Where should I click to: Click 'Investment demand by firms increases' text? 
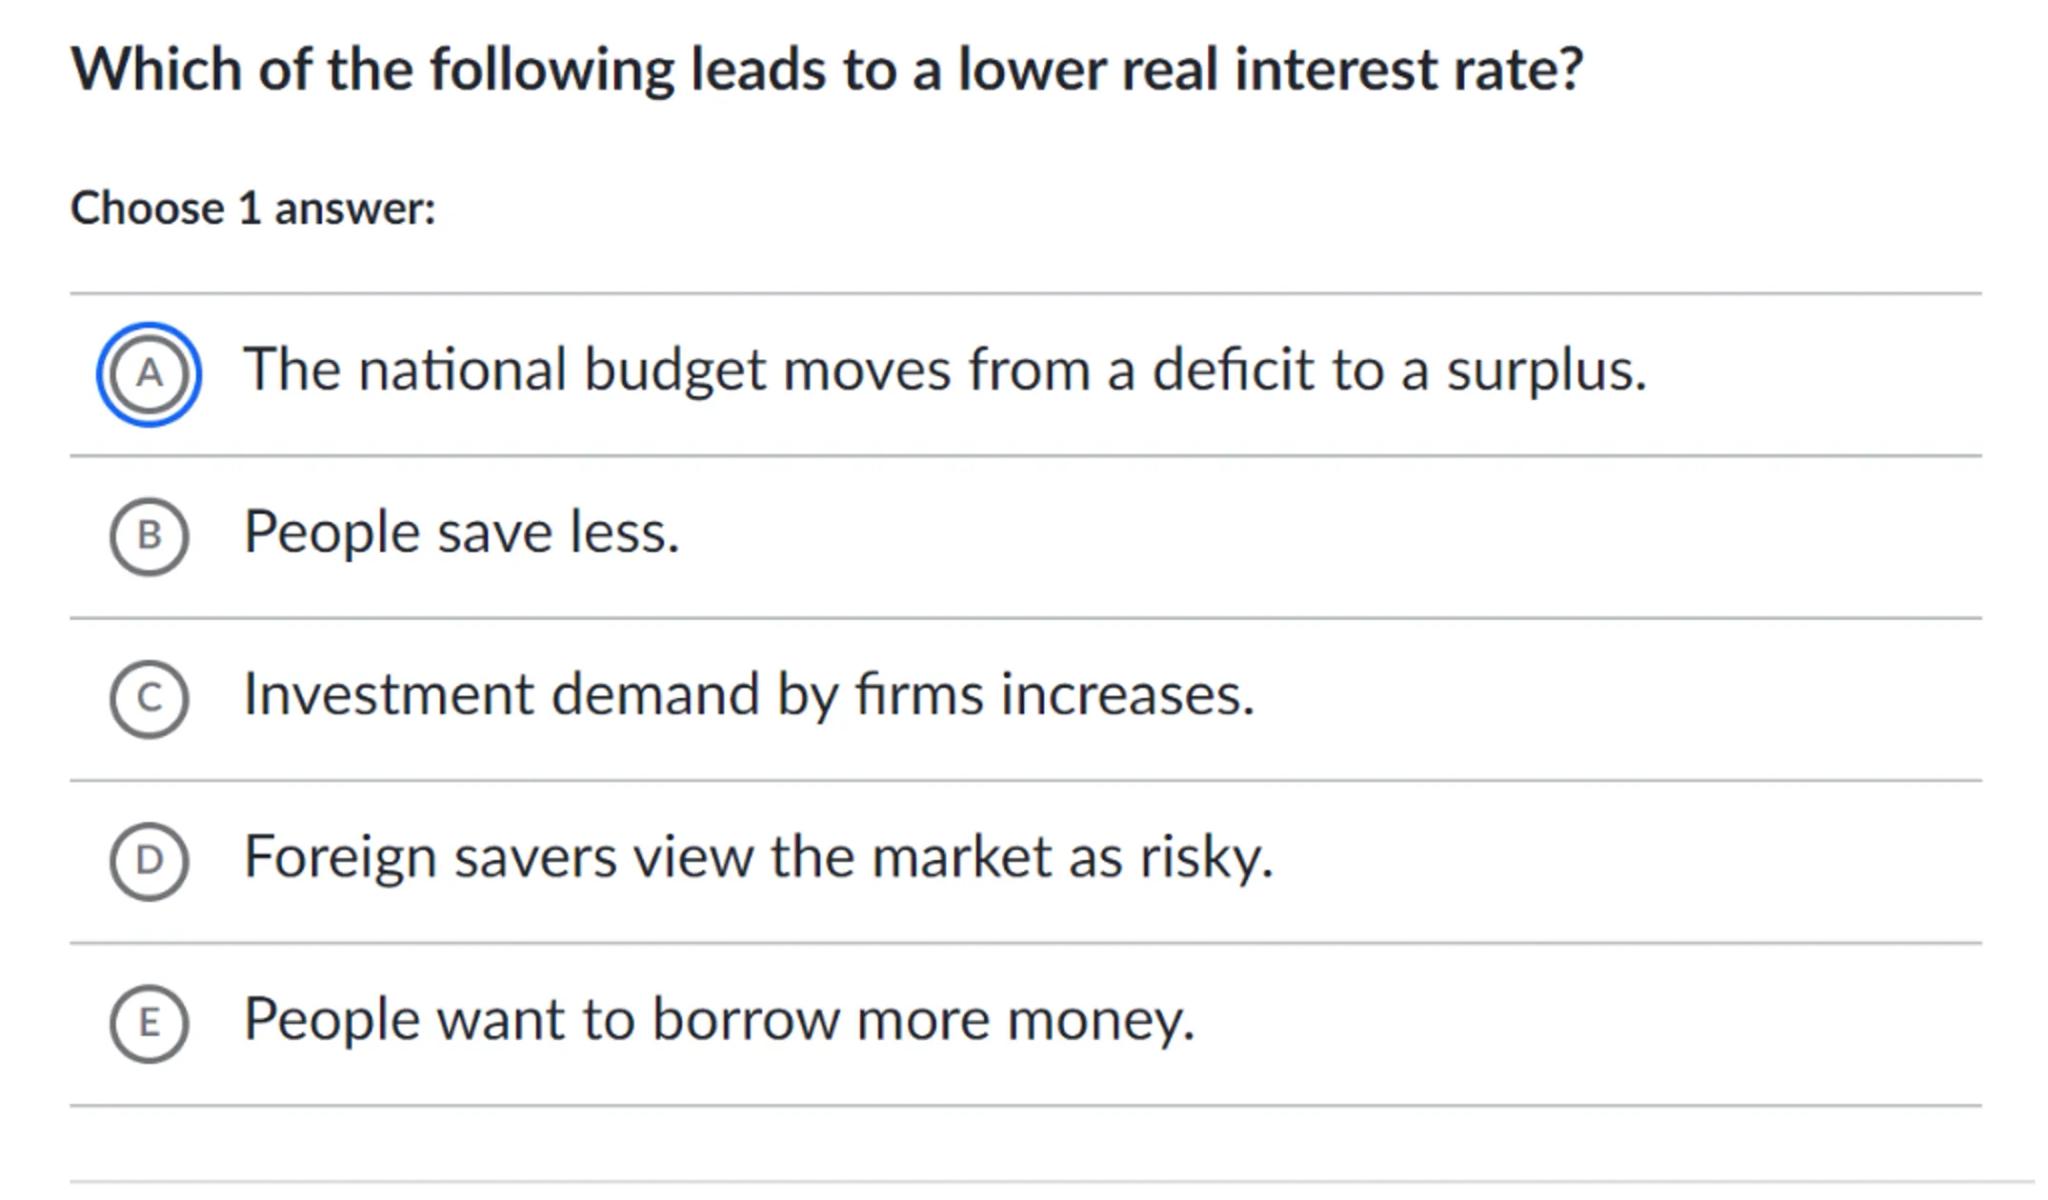[748, 694]
